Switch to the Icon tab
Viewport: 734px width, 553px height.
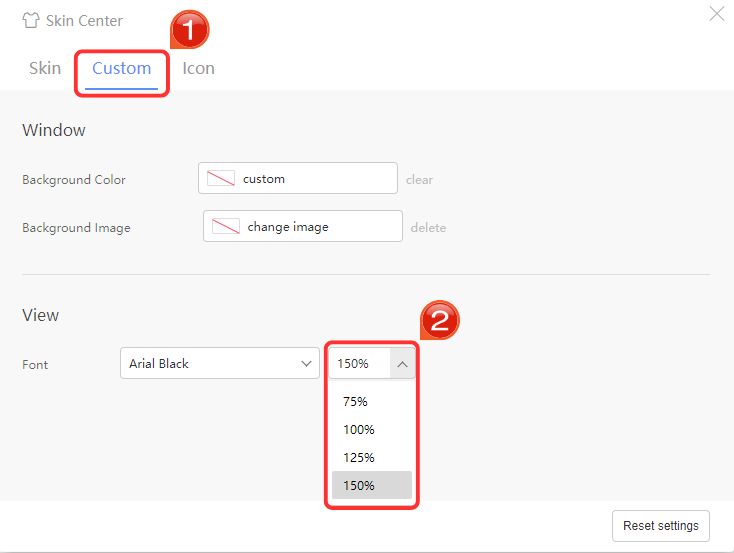tap(198, 68)
